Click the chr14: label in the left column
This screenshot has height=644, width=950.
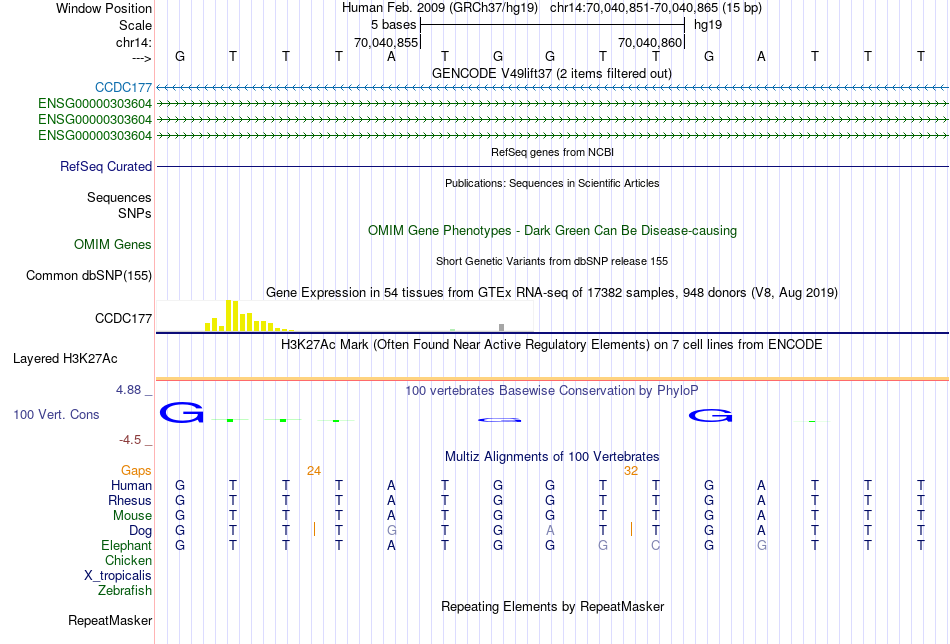pyautogui.click(x=134, y=42)
